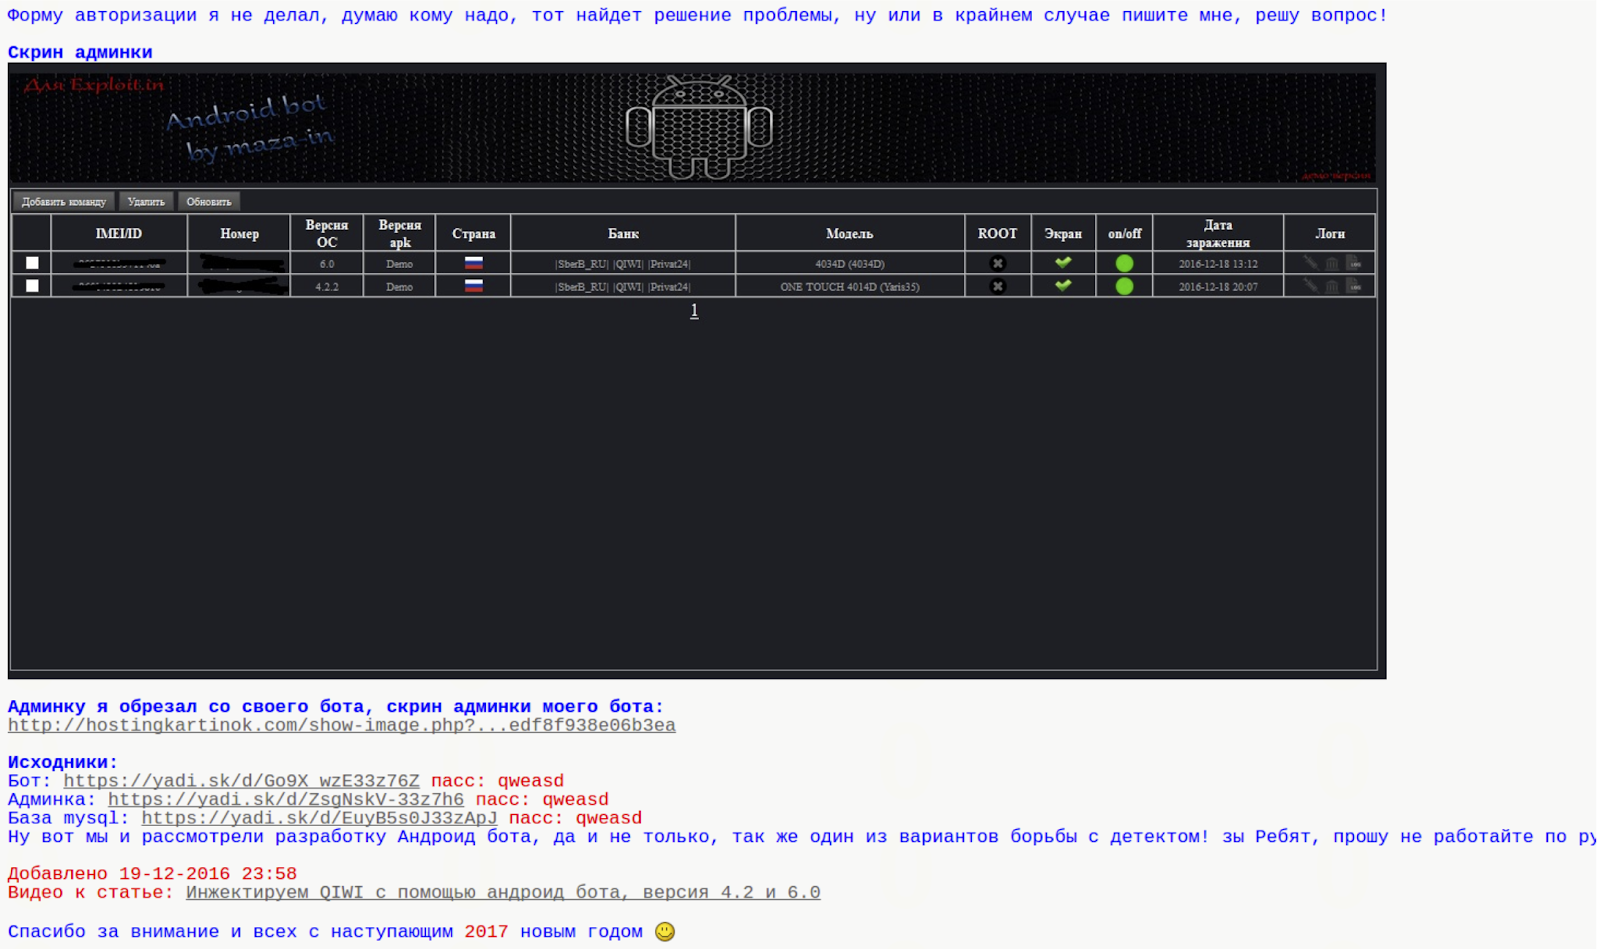Open the log file icon for ONE TOUCH 4014D
Viewport: 1600px width, 949px height.
click(1354, 286)
